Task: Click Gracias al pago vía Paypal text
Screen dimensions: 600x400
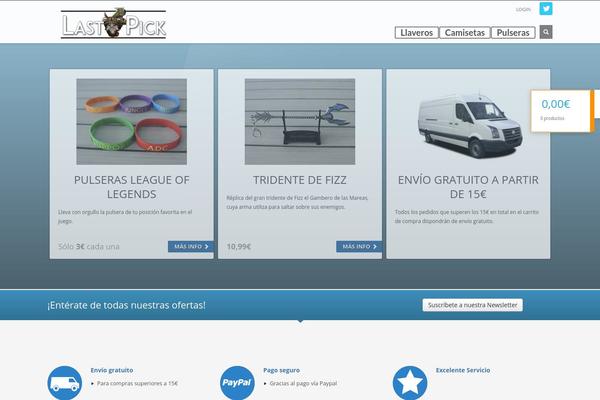Action: pos(303,383)
